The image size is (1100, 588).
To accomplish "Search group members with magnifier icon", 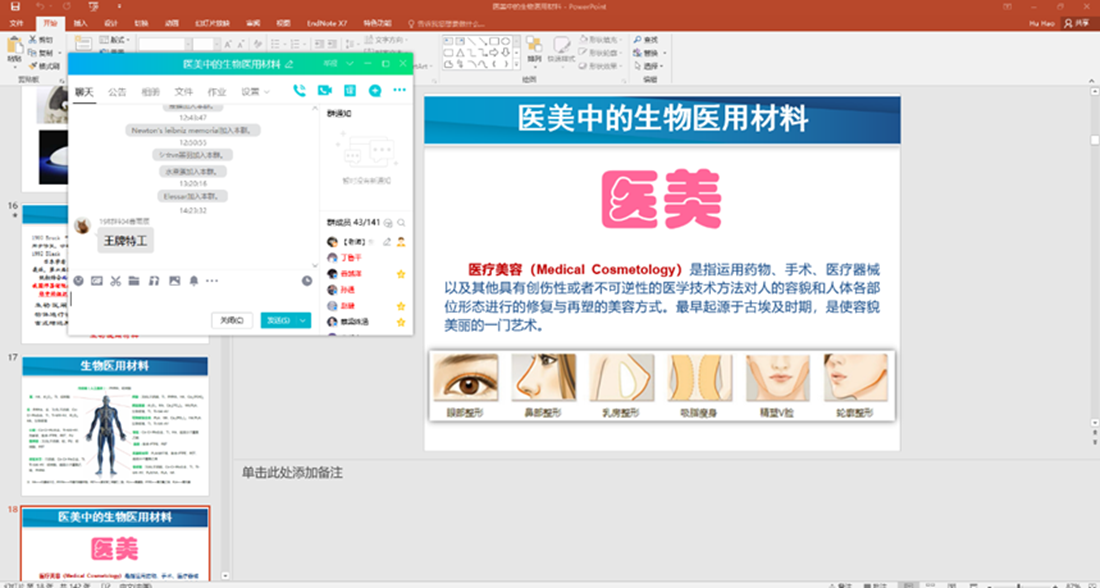I will [x=401, y=222].
